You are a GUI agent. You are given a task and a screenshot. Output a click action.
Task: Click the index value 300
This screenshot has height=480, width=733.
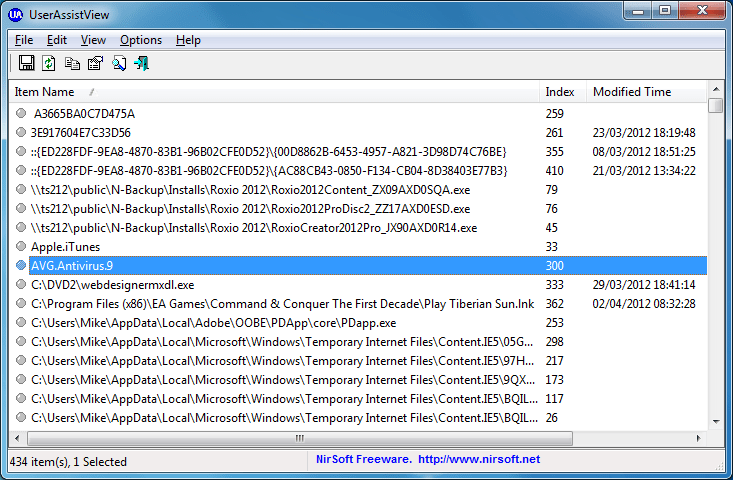click(554, 265)
